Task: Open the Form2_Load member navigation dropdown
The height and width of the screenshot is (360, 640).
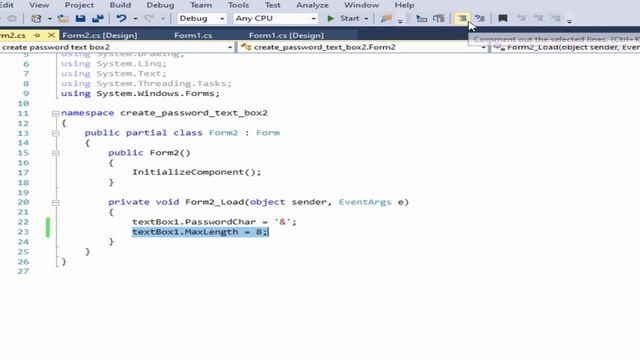Action: coord(566,47)
